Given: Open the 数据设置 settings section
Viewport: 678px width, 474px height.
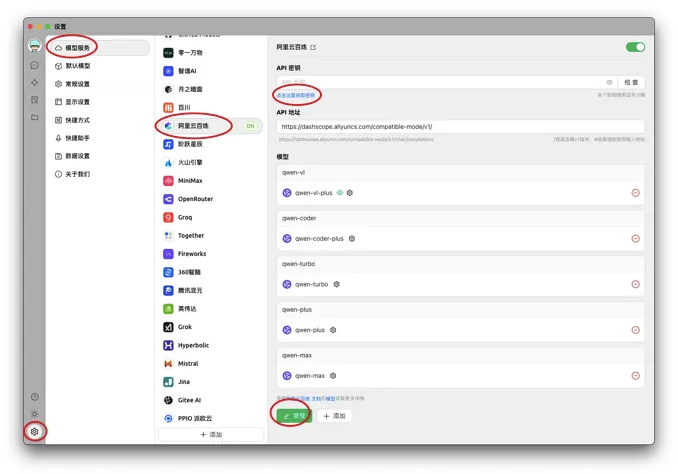Looking at the screenshot, I should click(x=100, y=156).
